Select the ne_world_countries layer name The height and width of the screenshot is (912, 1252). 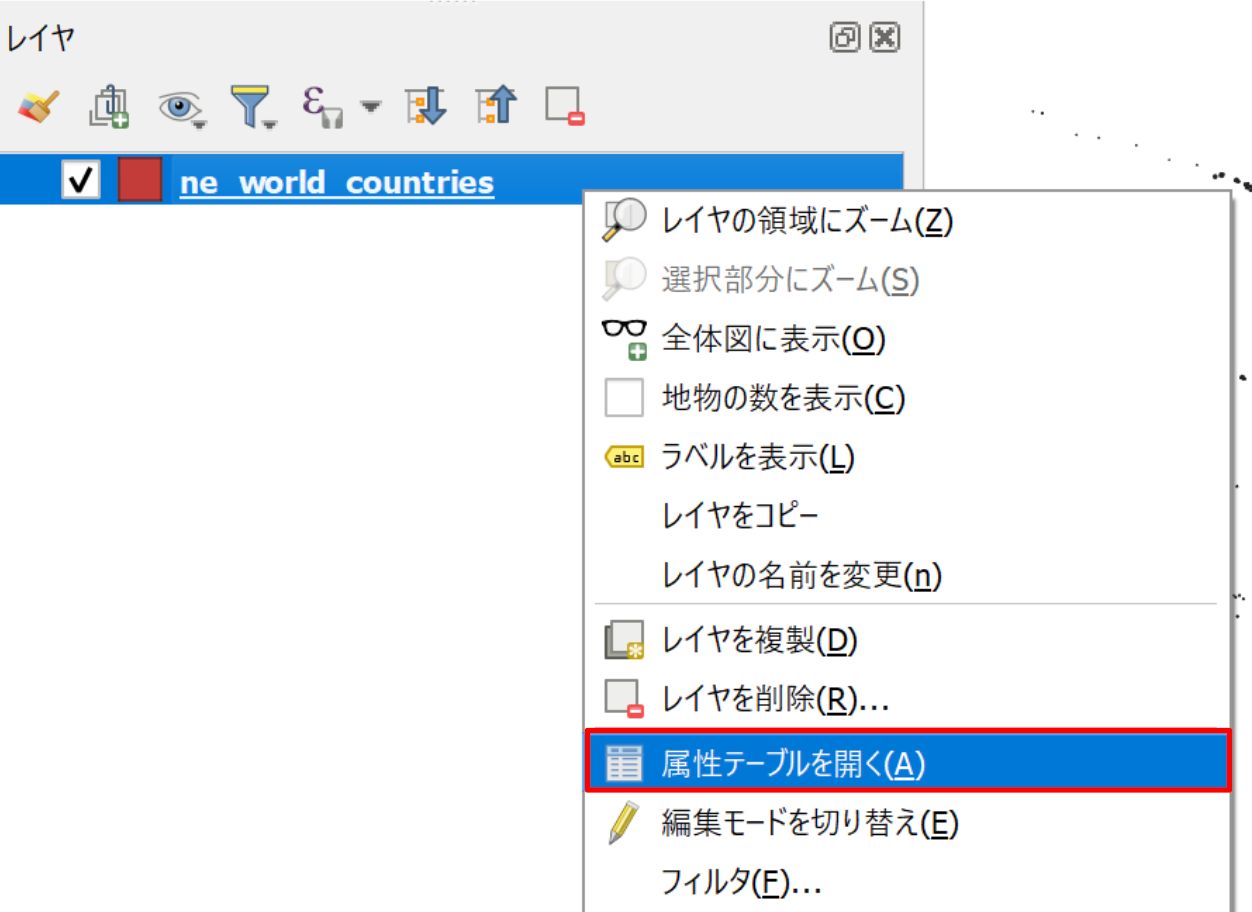click(x=337, y=182)
